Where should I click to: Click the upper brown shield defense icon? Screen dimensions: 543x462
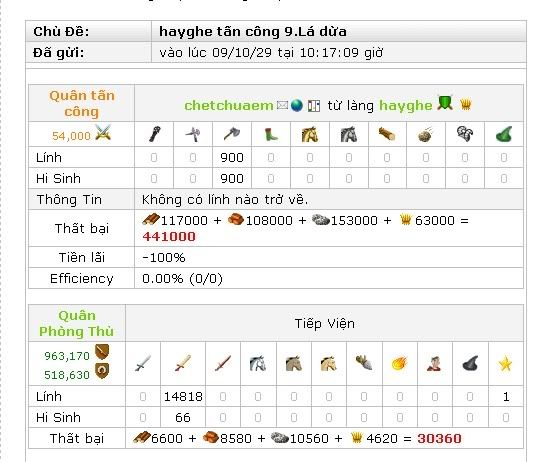point(102,352)
